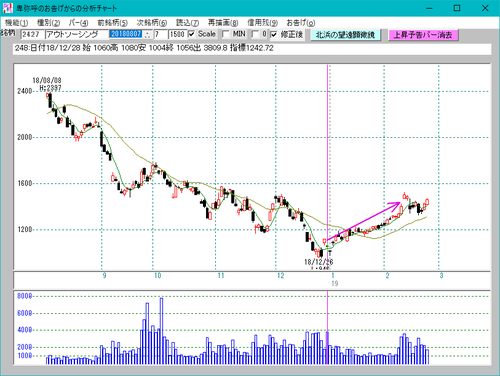The width and height of the screenshot is (500, 376).
Task: Open the 信用残(9) menu
Action: [x=262, y=23]
